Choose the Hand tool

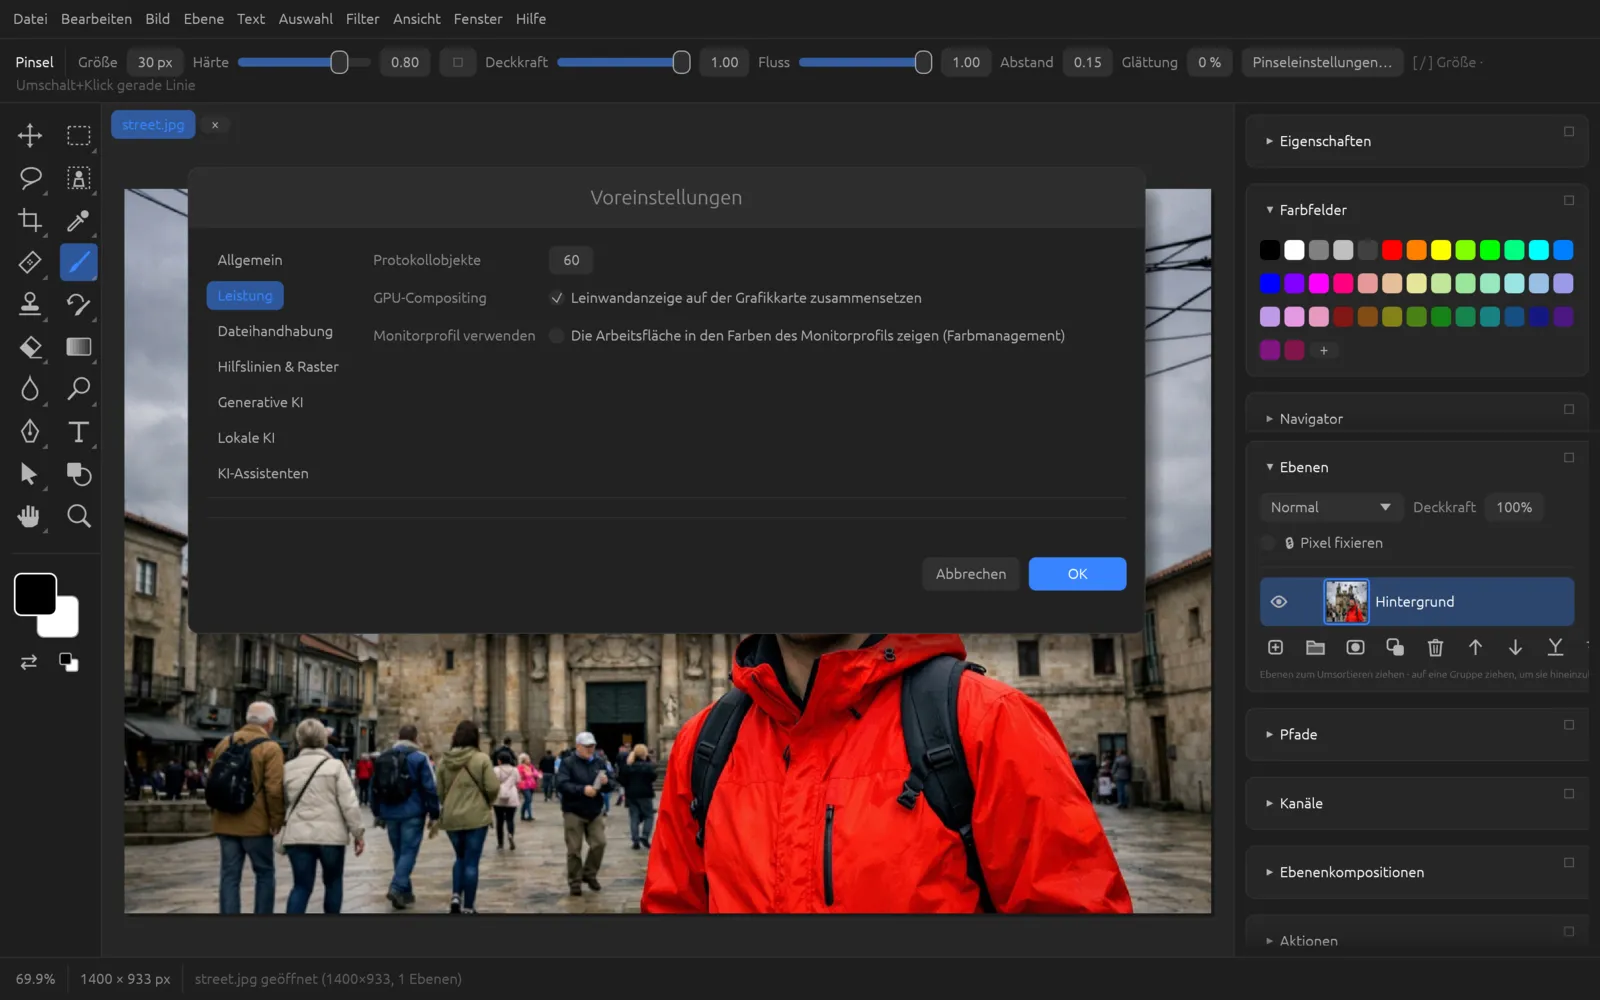pyautogui.click(x=30, y=516)
